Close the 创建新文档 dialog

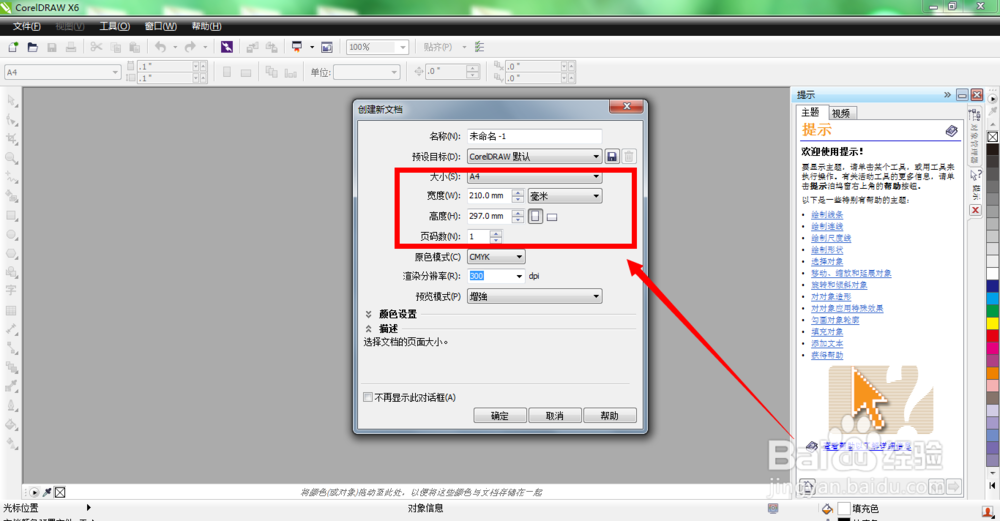[x=626, y=106]
